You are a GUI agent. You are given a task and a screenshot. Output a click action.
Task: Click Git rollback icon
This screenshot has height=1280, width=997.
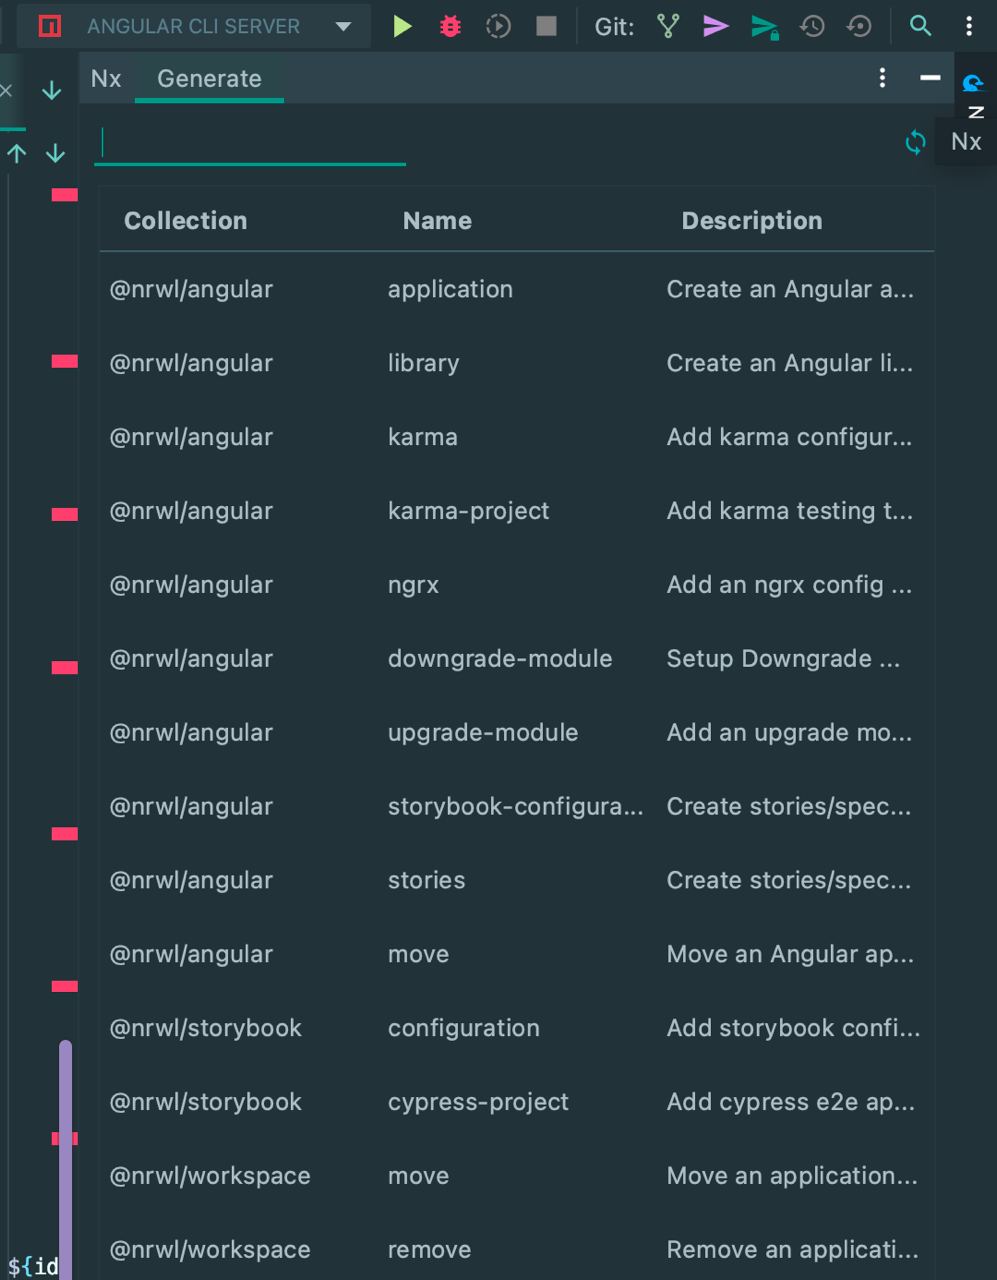click(x=859, y=26)
